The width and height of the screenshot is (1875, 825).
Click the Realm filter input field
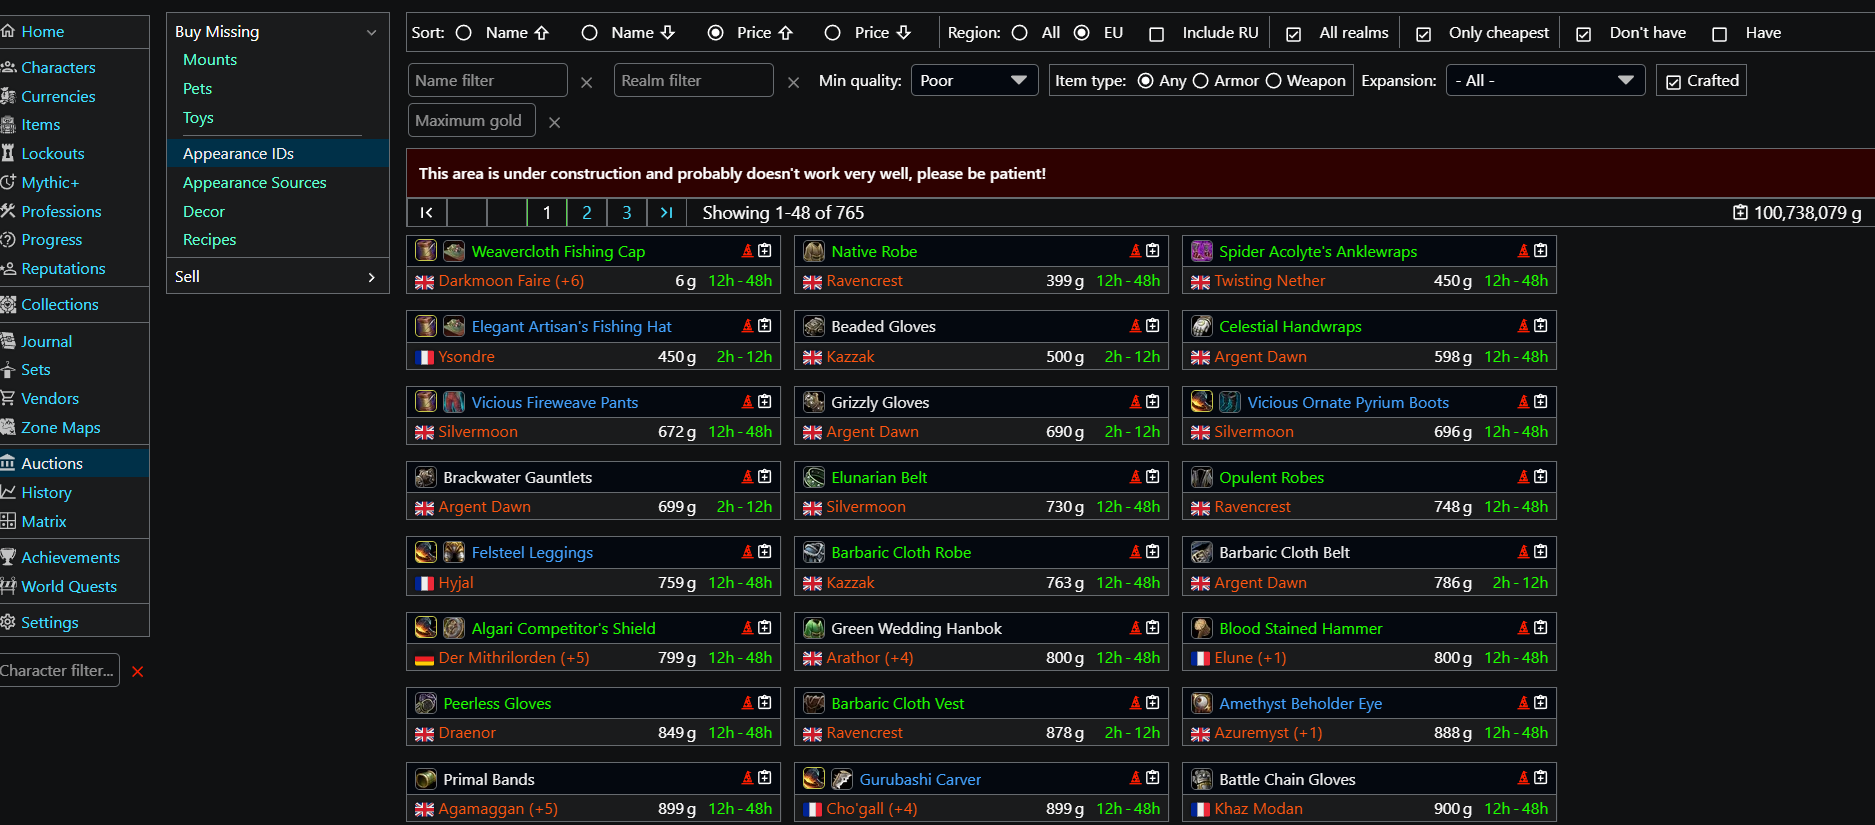tap(694, 80)
